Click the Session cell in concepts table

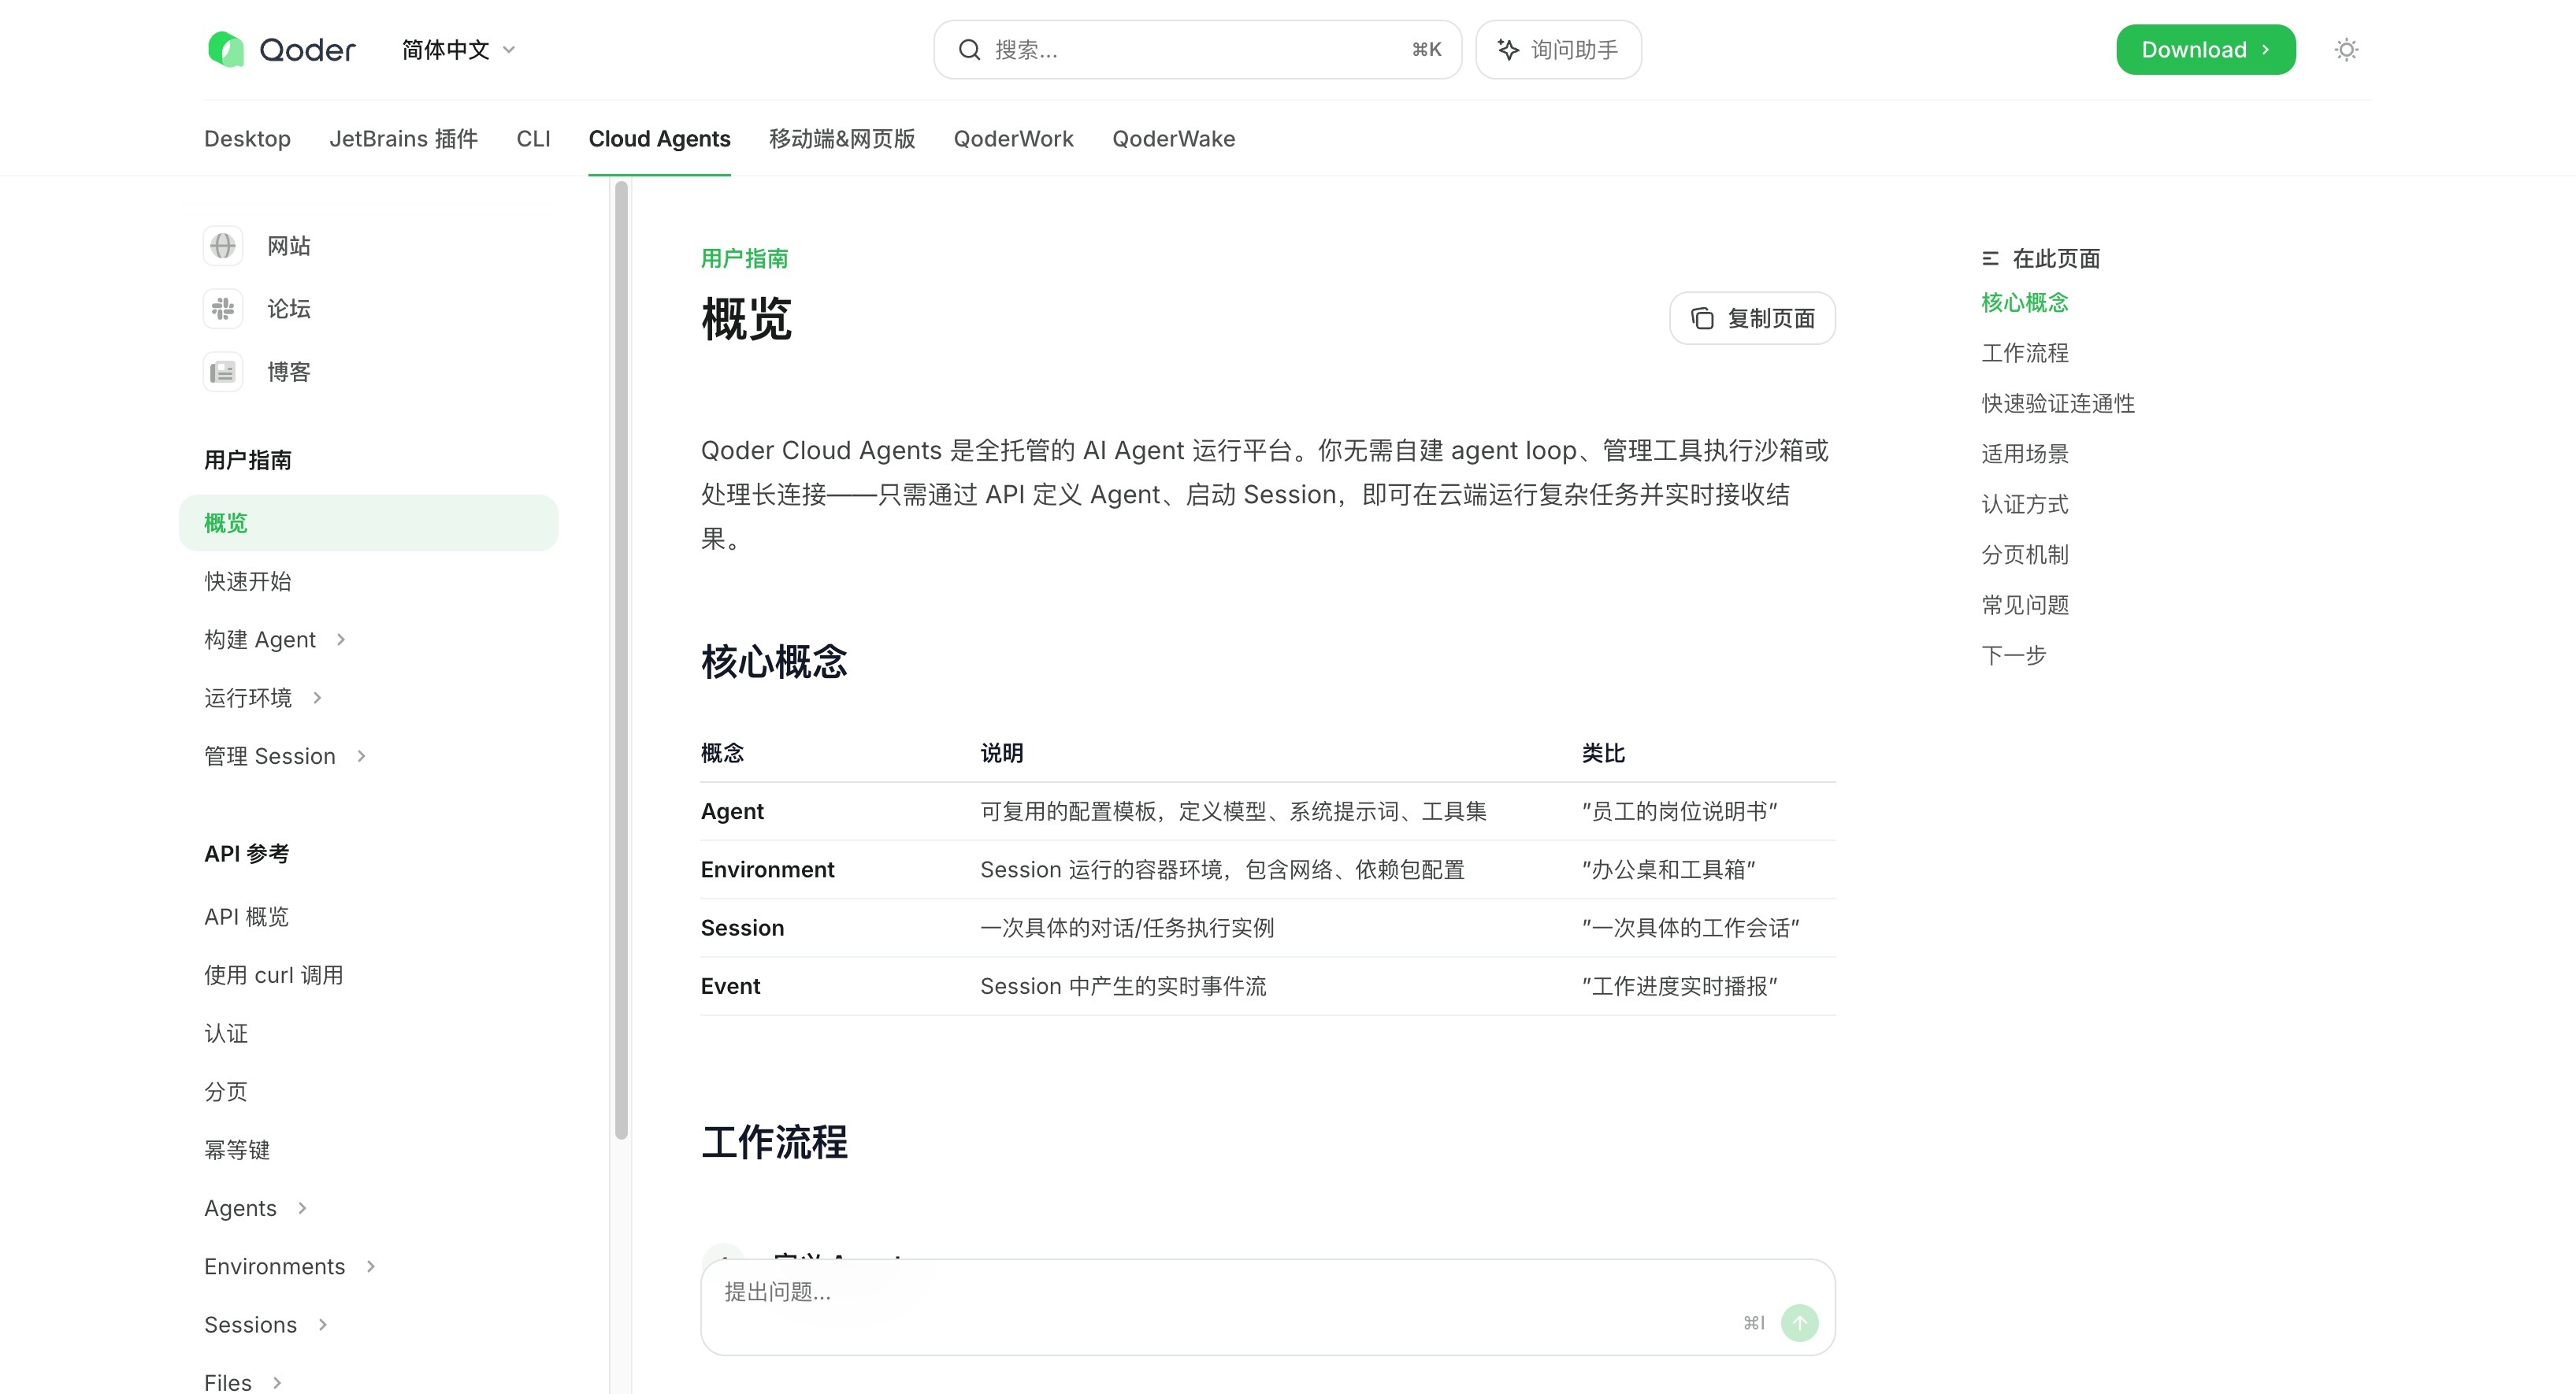pos(742,928)
